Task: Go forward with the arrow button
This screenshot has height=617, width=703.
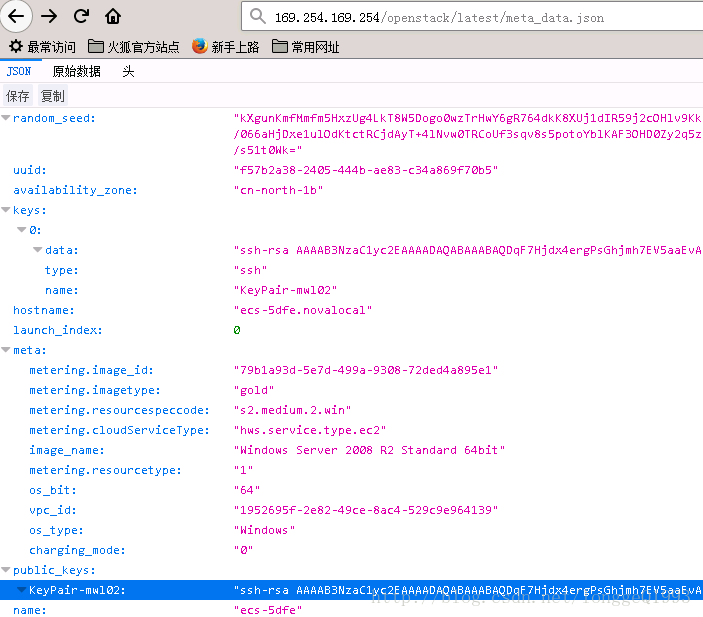Action: tap(49, 17)
